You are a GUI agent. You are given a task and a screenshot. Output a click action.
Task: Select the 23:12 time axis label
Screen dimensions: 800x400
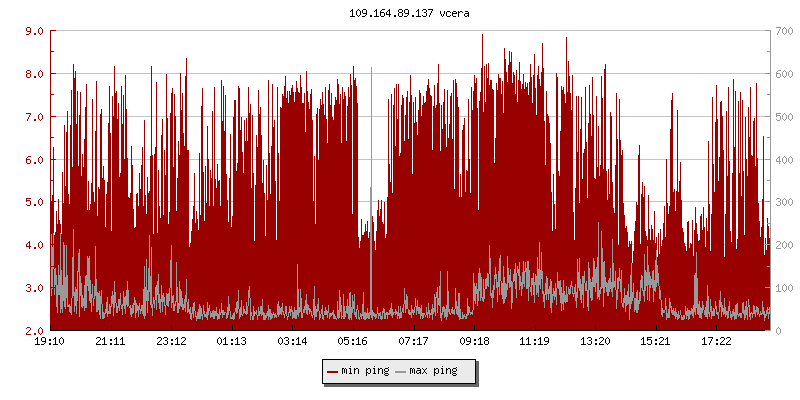tap(171, 341)
